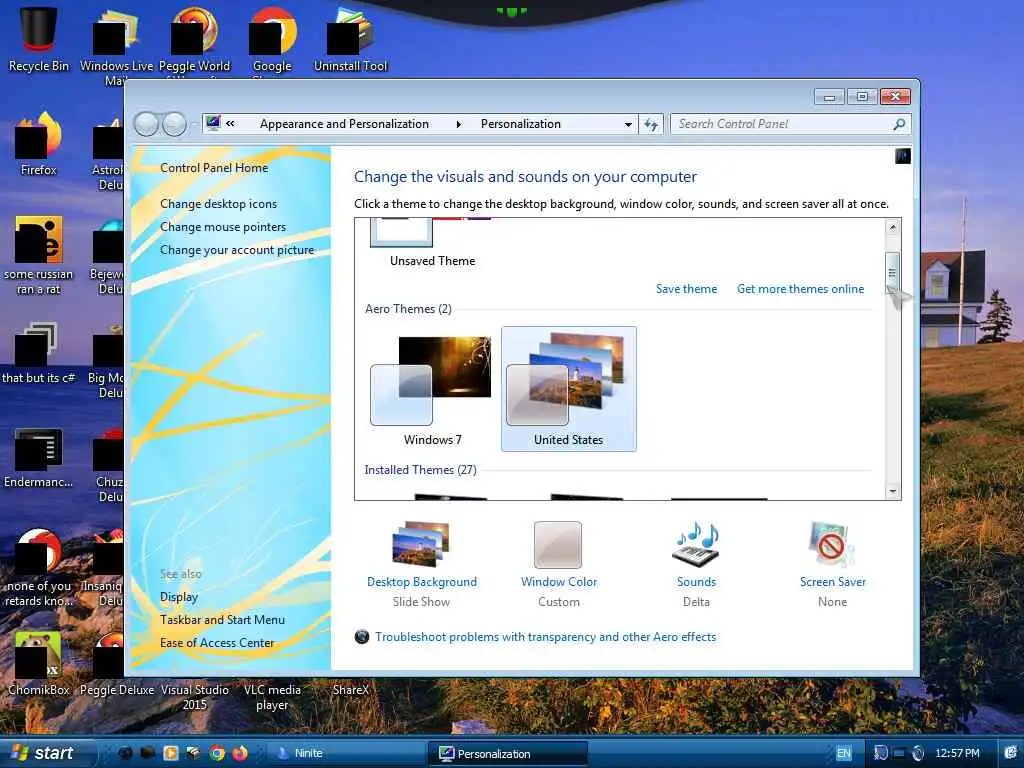Viewport: 1024px width, 768px height.
Task: Click the ShareX desktop label
Action: 351,690
